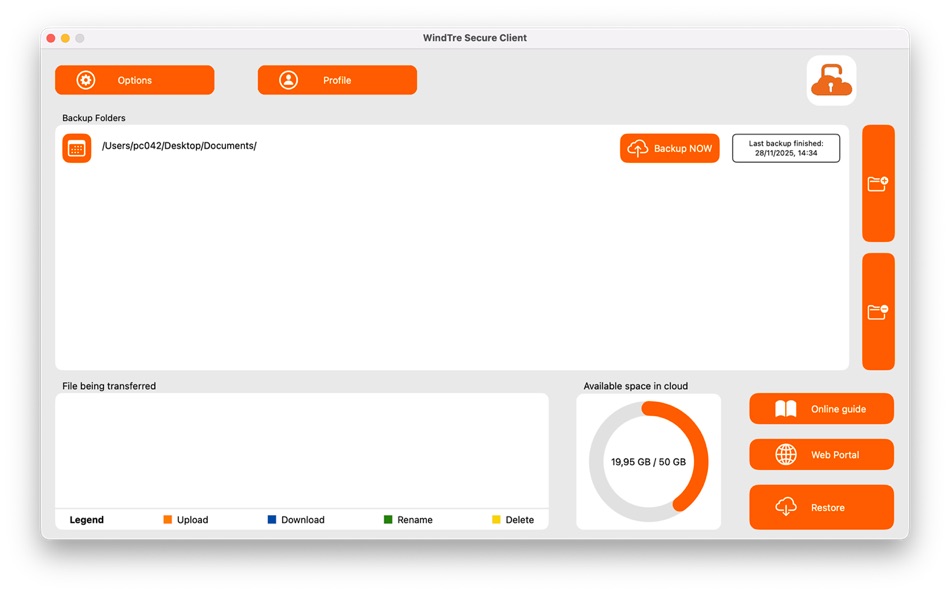
Task: Click the cloud storage usage ring
Action: (648, 460)
